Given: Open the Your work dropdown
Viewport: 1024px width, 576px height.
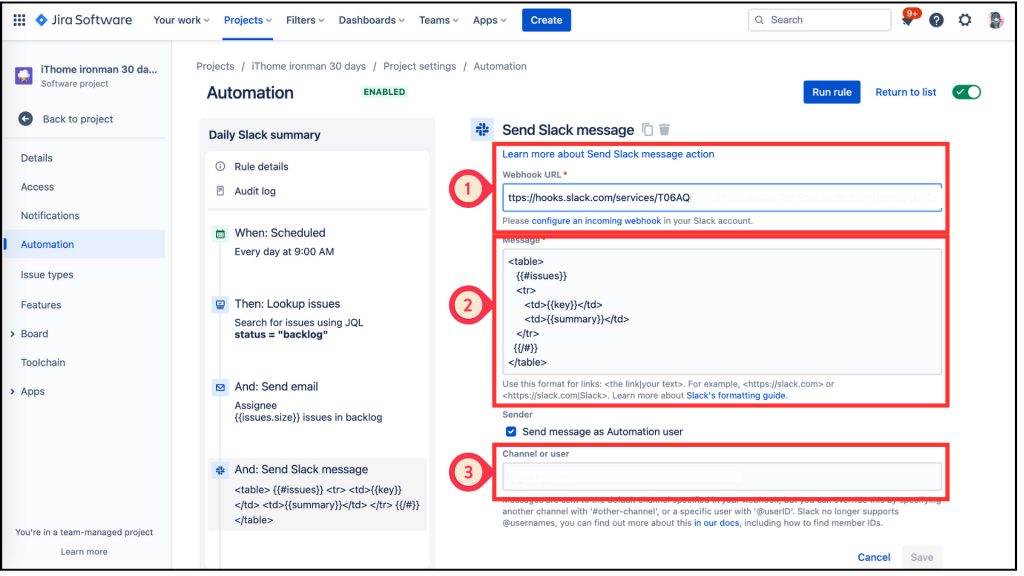Looking at the screenshot, I should 181,20.
